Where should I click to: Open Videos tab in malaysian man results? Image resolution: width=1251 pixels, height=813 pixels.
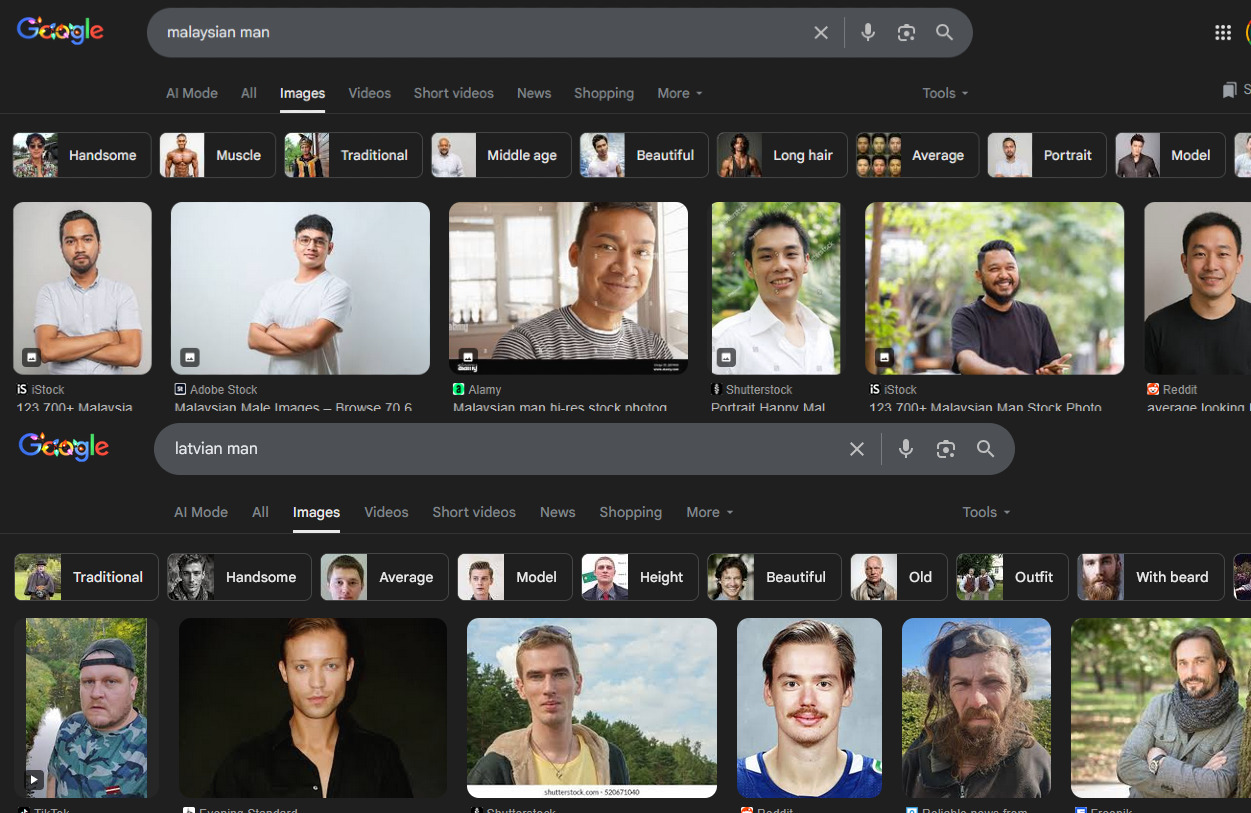[369, 93]
